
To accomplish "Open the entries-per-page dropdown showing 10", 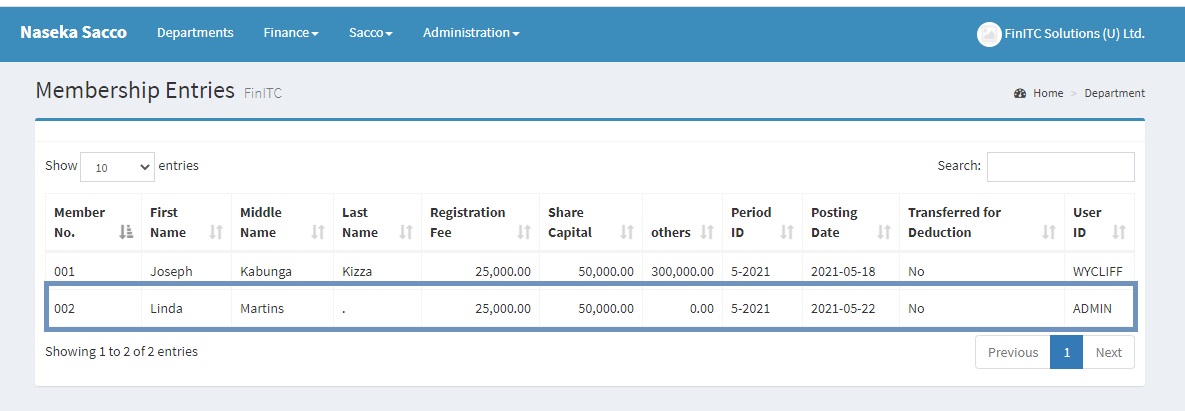I will pyautogui.click(x=118, y=167).
